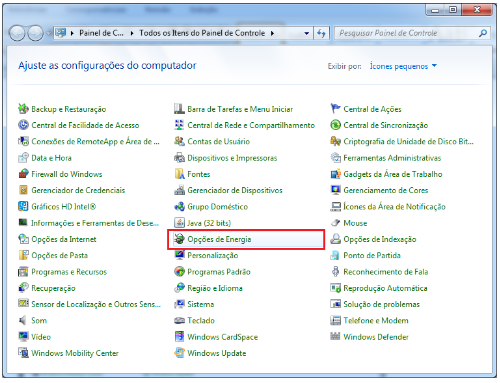Open the Gerenciador de Dispositivos link
This screenshot has height=383, width=500.
point(235,190)
